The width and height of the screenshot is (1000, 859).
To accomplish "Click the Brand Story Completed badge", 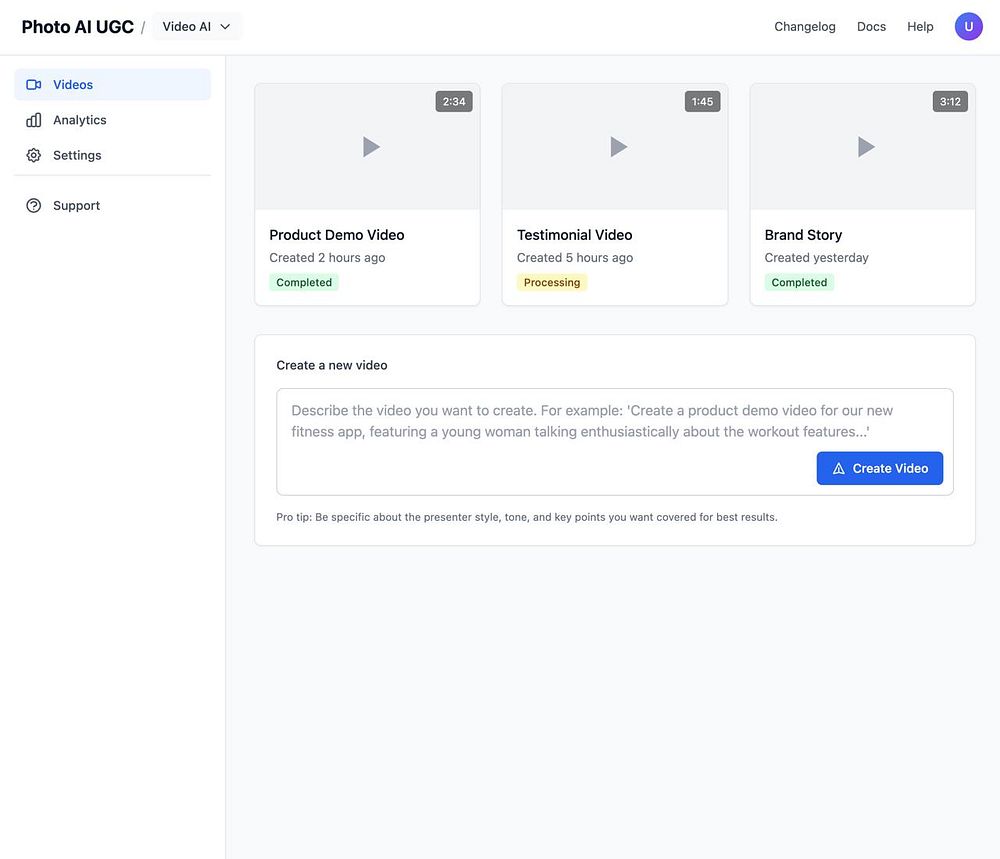I will point(799,283).
